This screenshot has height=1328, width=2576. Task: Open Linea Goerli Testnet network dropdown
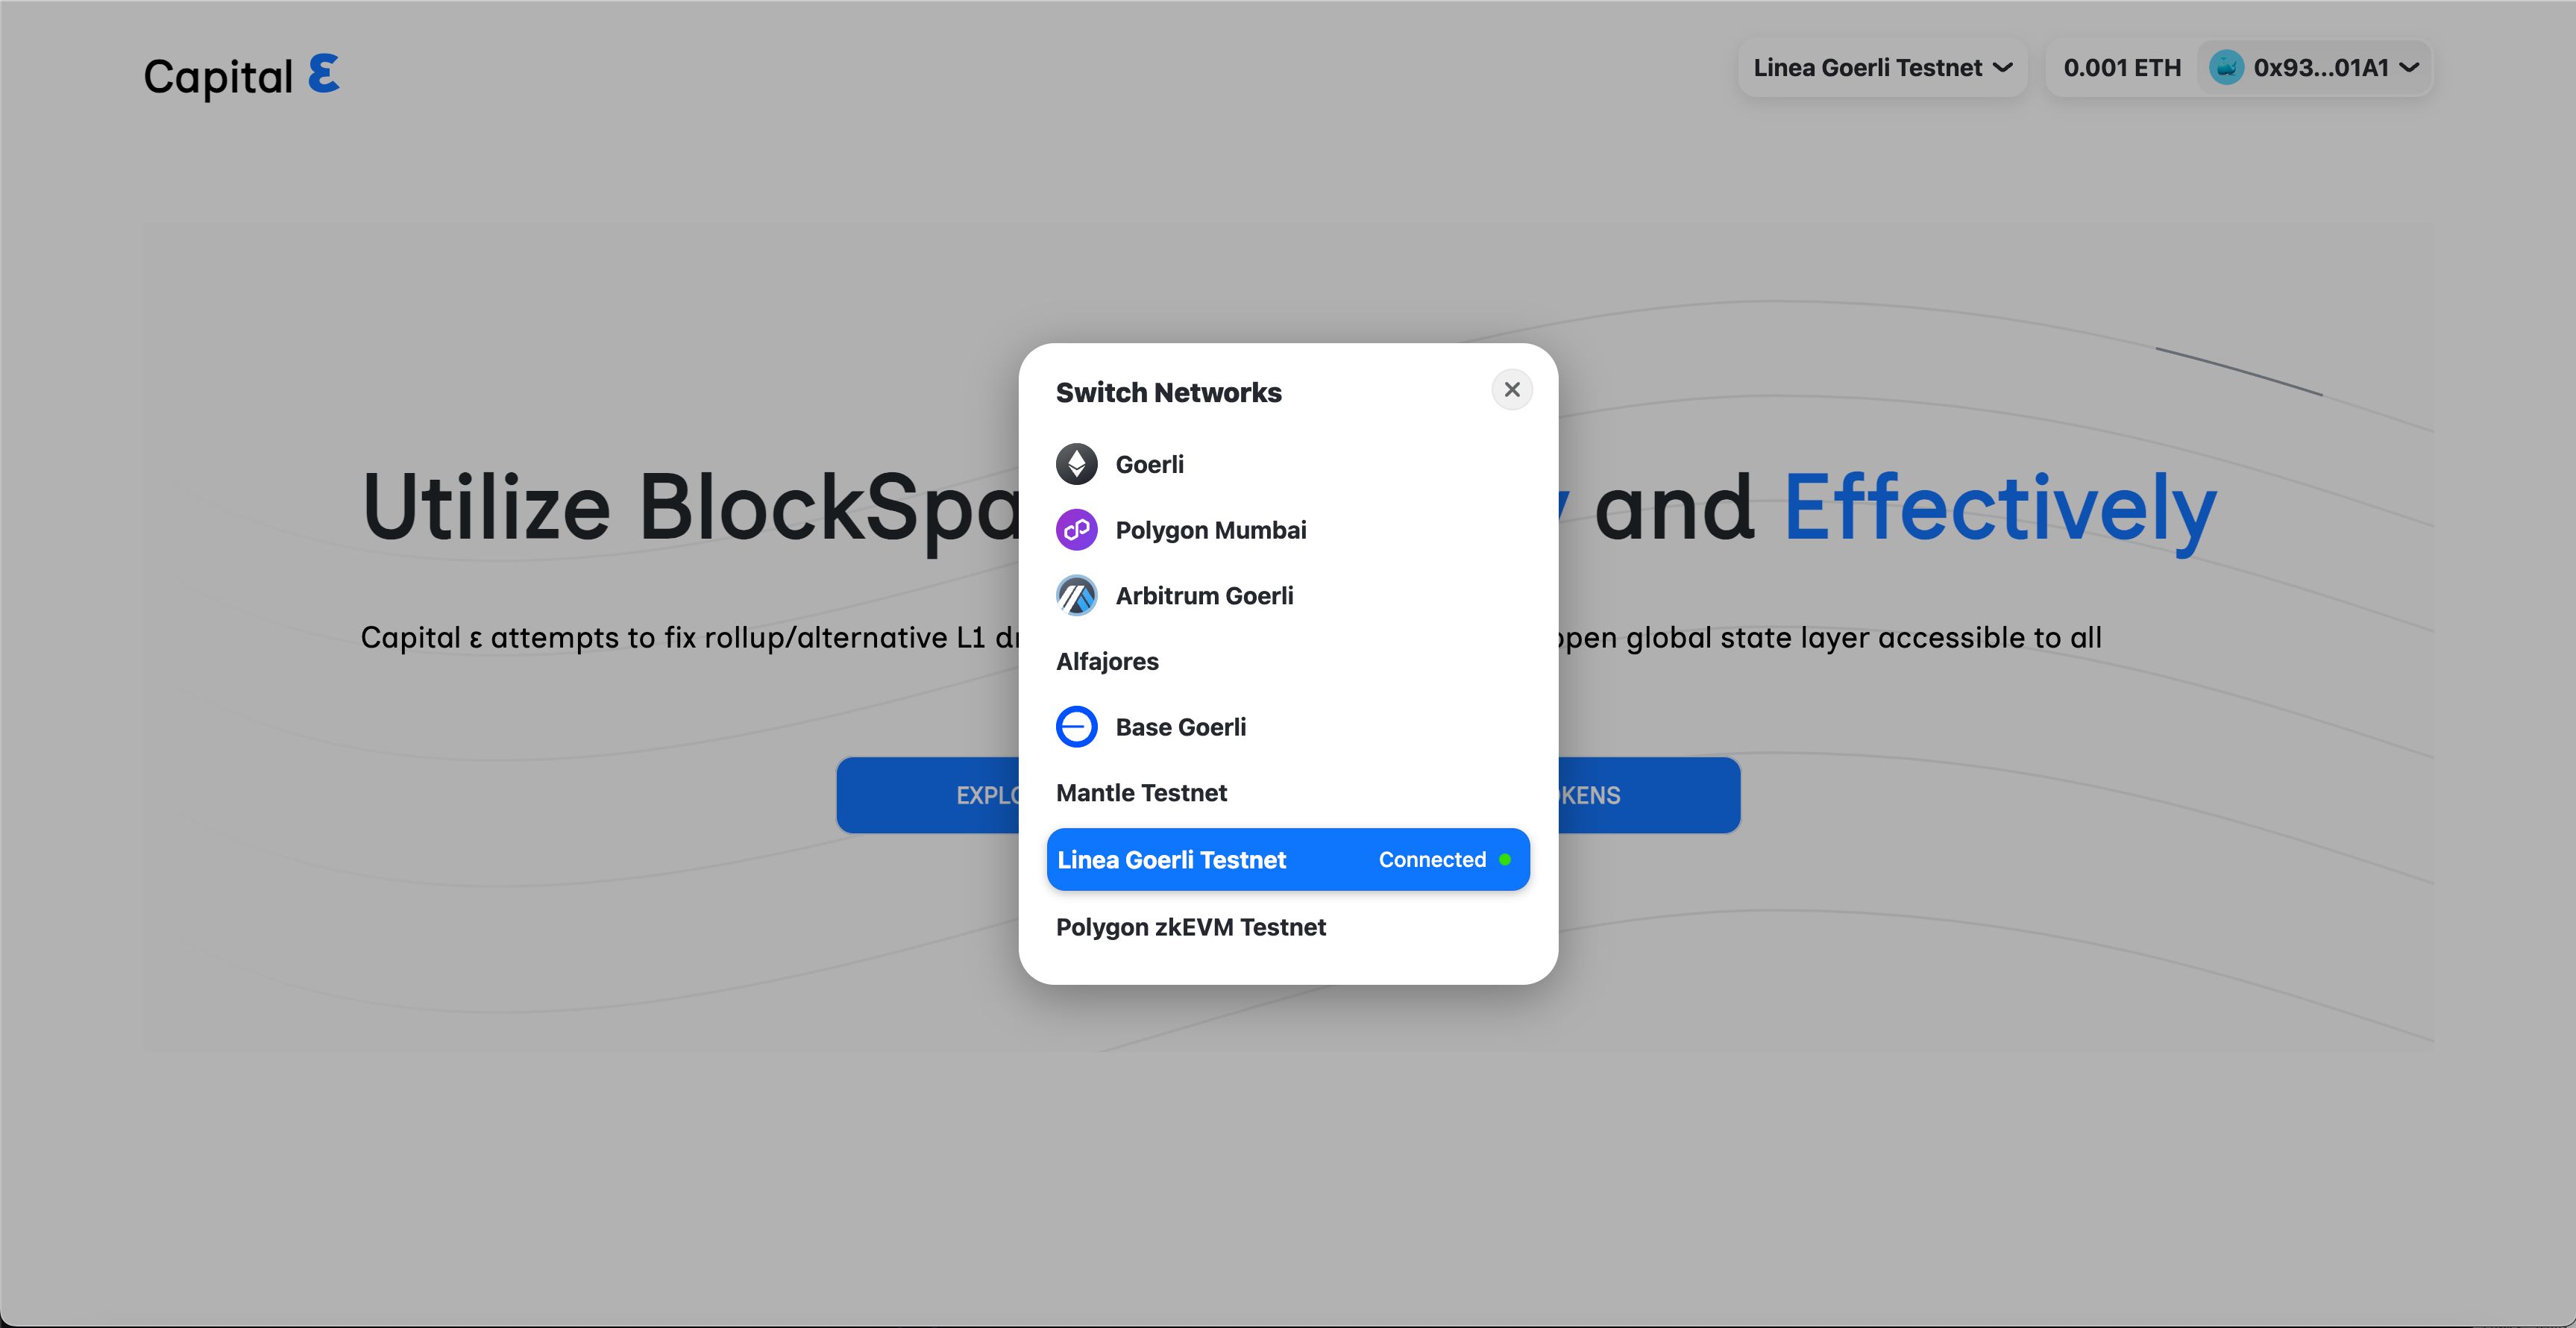point(1882,68)
